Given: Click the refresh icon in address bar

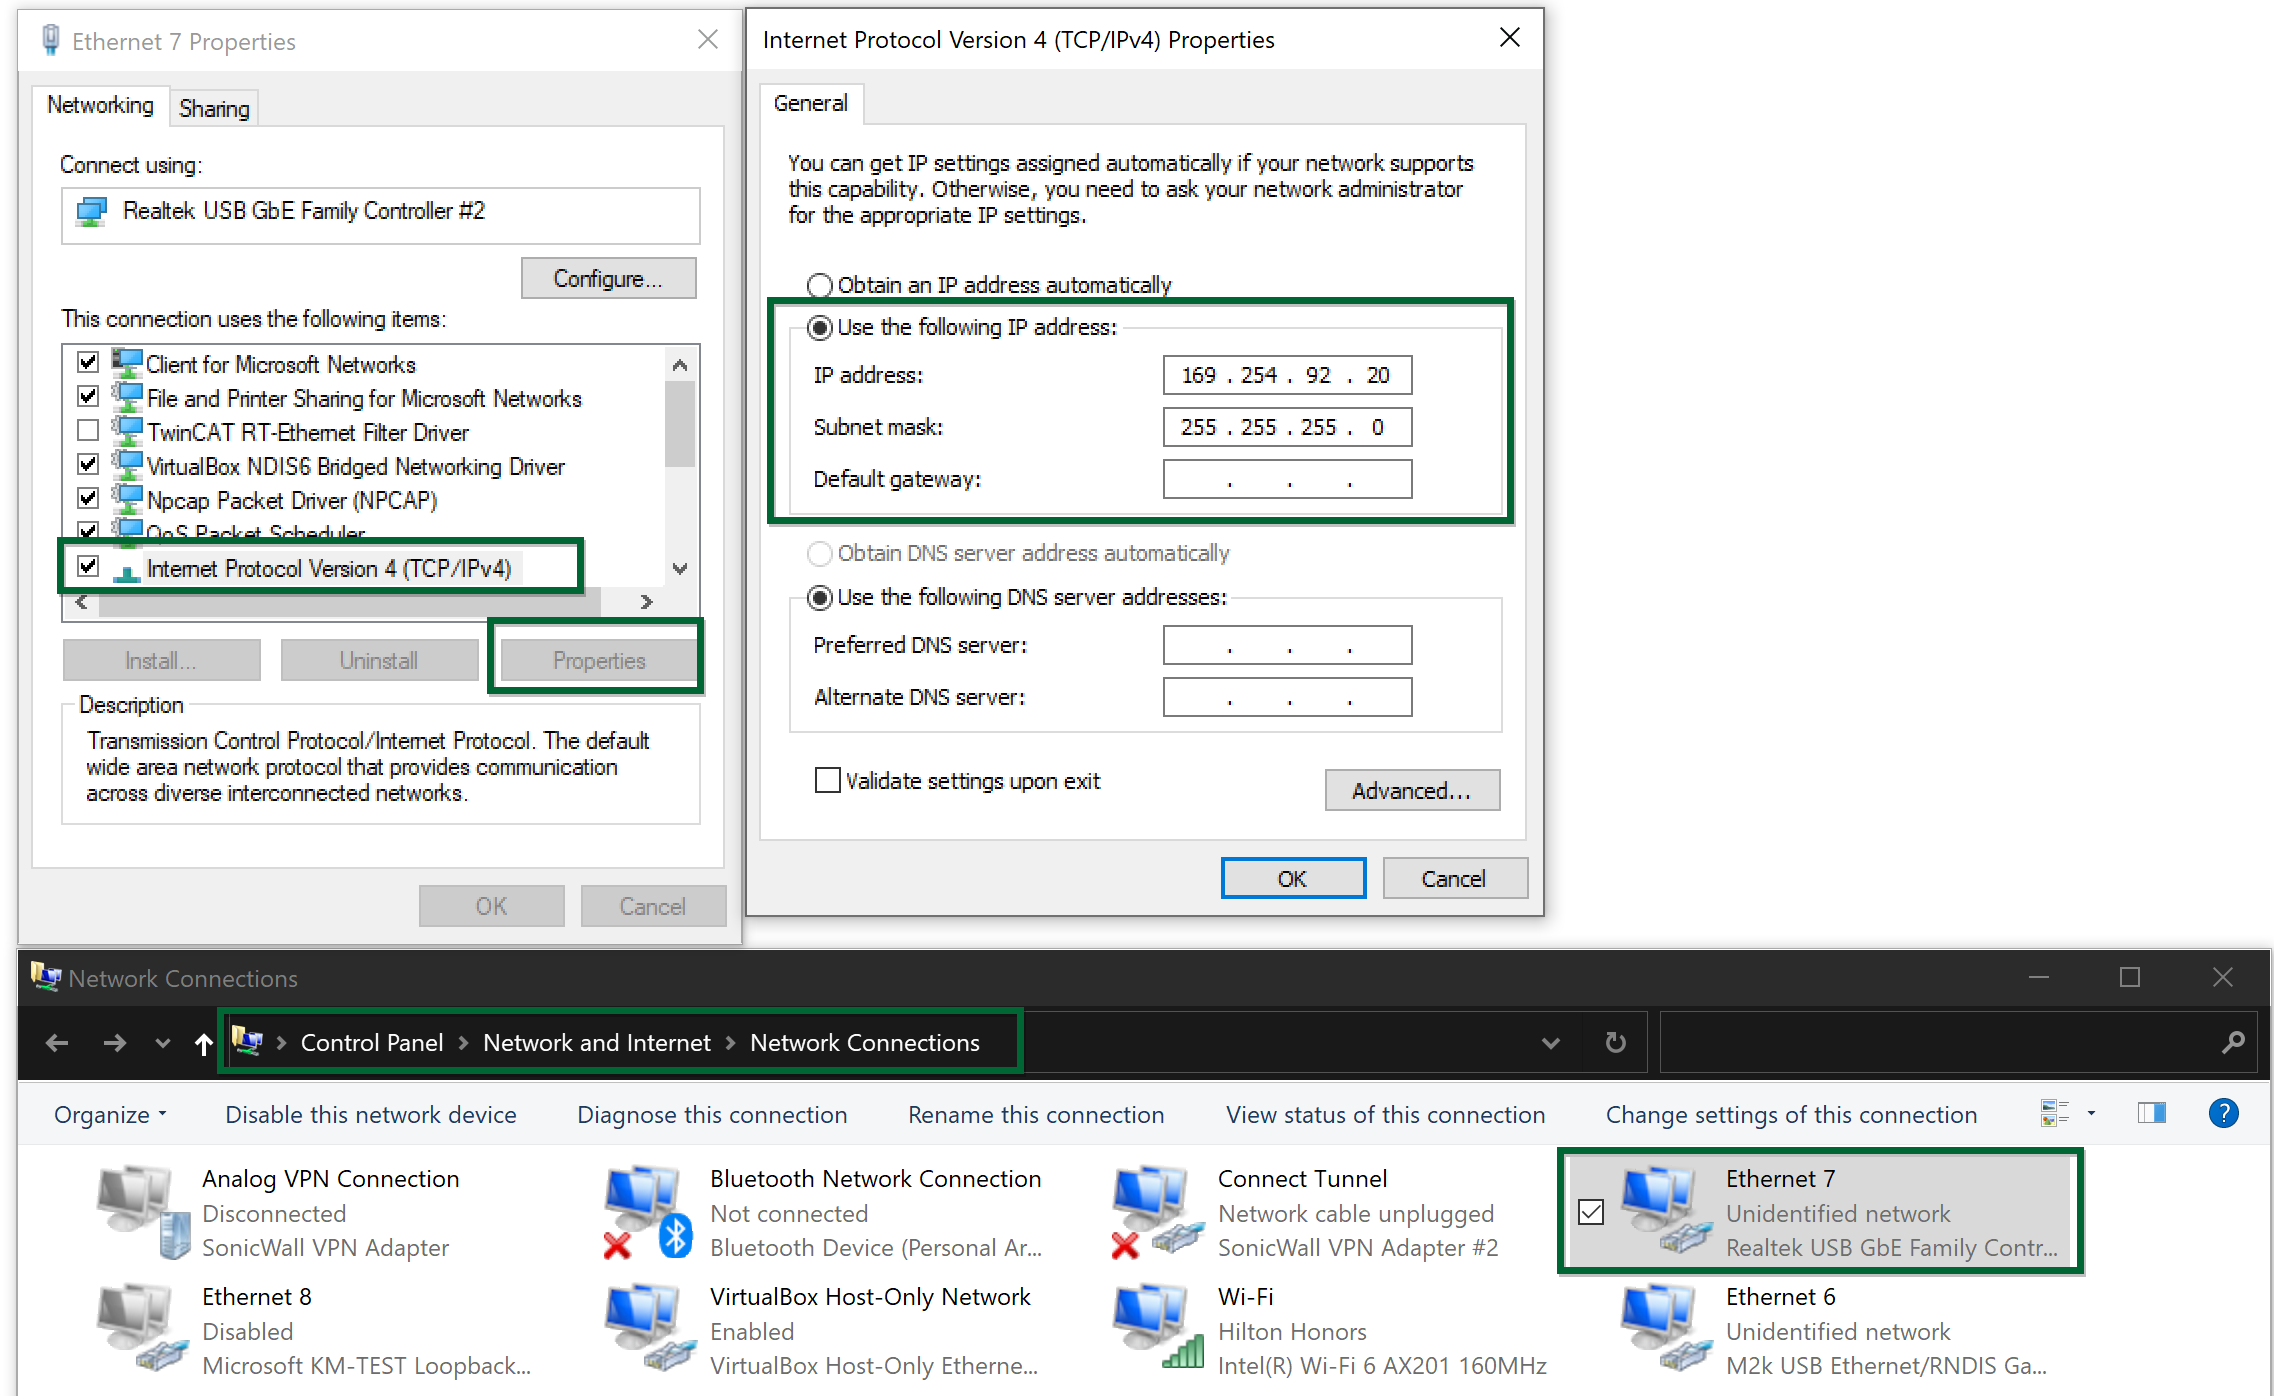Looking at the screenshot, I should click(1615, 1043).
